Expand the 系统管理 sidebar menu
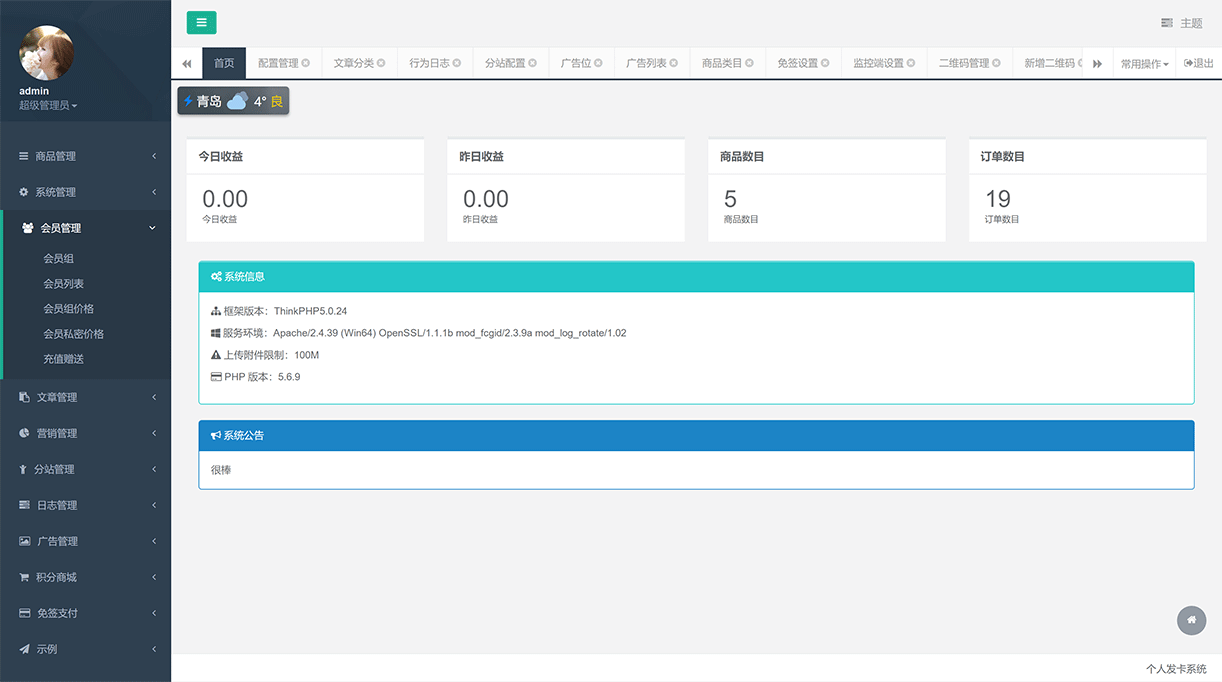 point(85,192)
